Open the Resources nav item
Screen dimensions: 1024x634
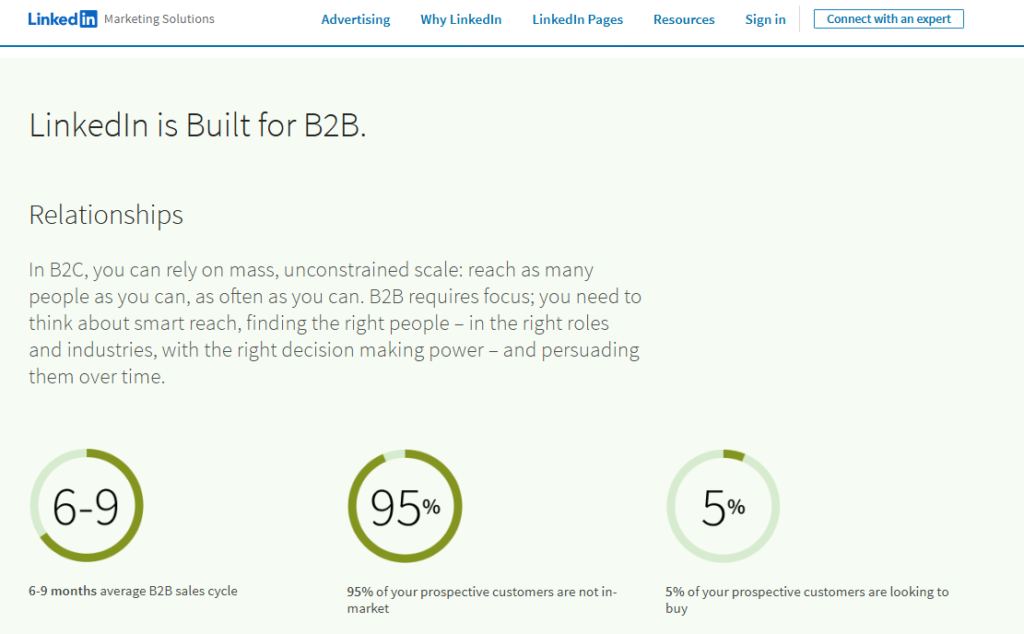tap(684, 19)
